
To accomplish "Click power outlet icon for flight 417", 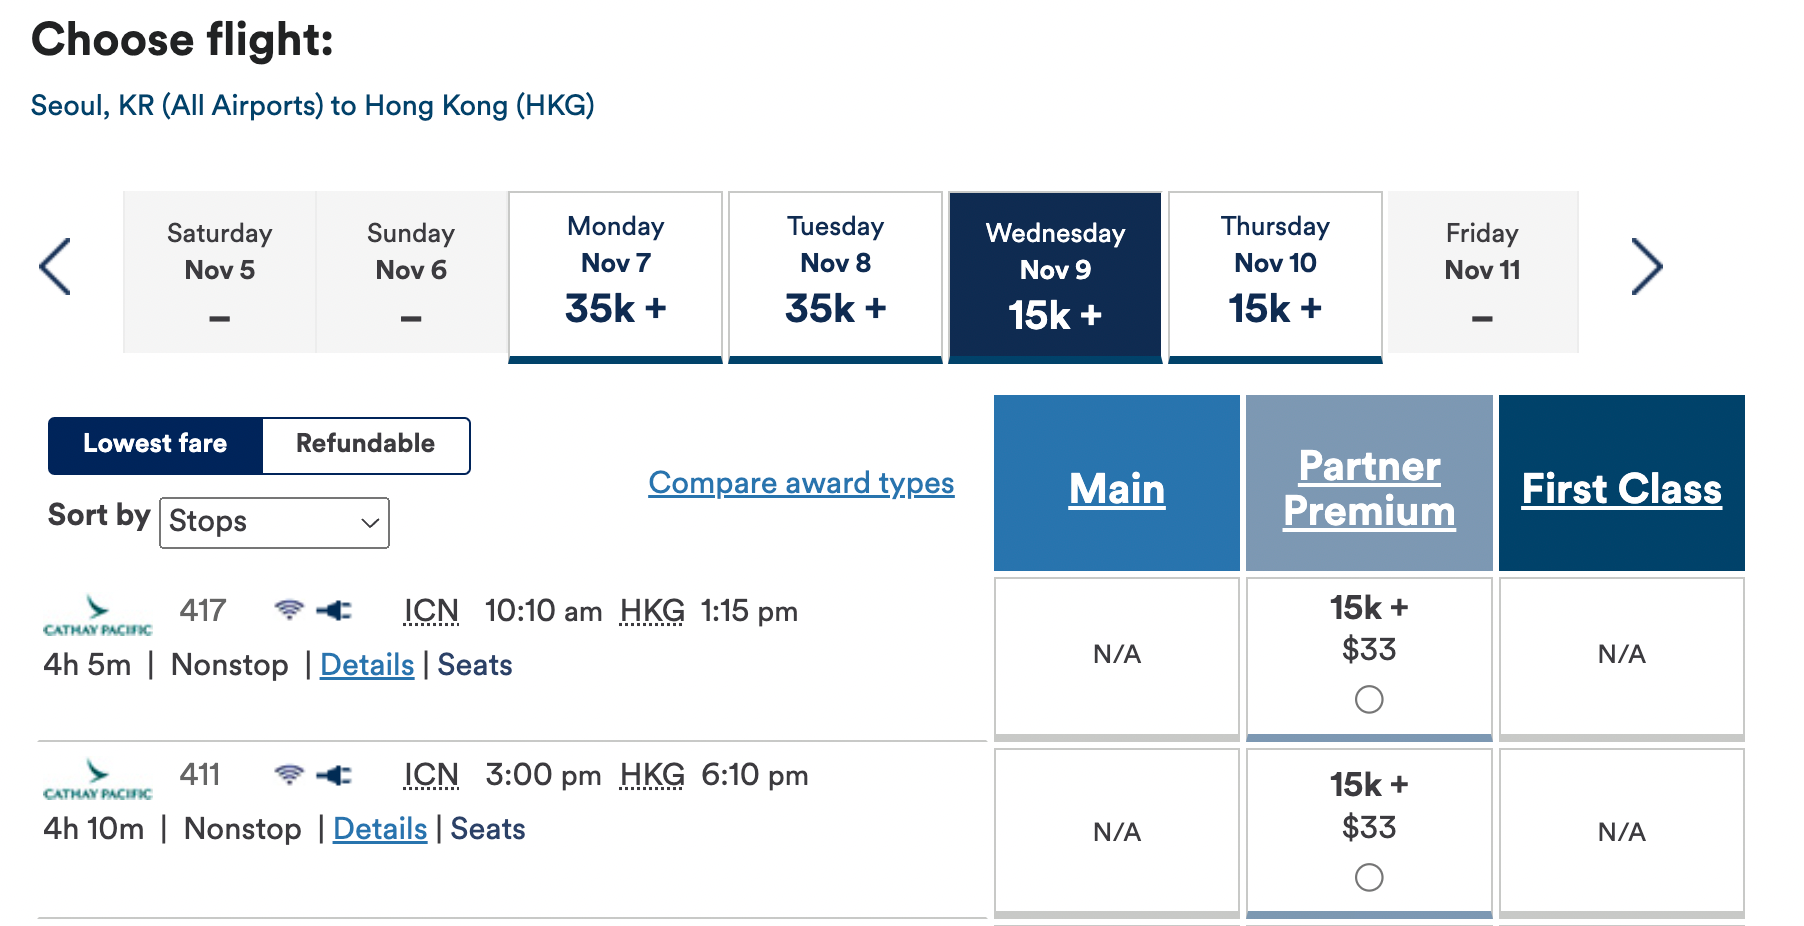I will (334, 610).
